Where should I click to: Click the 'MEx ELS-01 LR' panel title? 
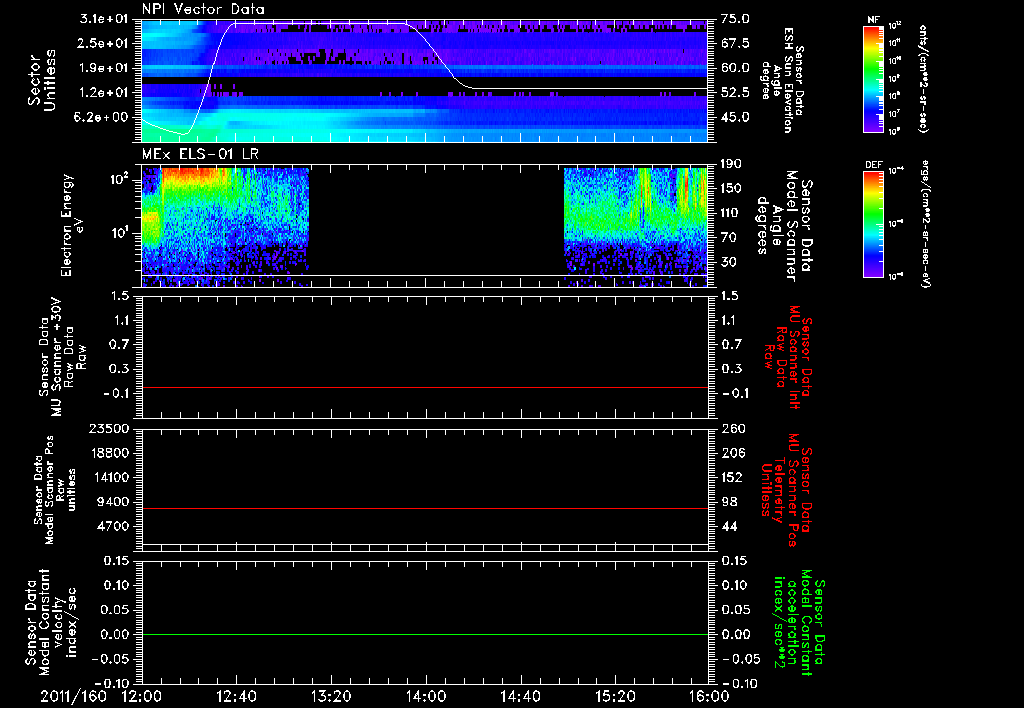pyautogui.click(x=201, y=155)
